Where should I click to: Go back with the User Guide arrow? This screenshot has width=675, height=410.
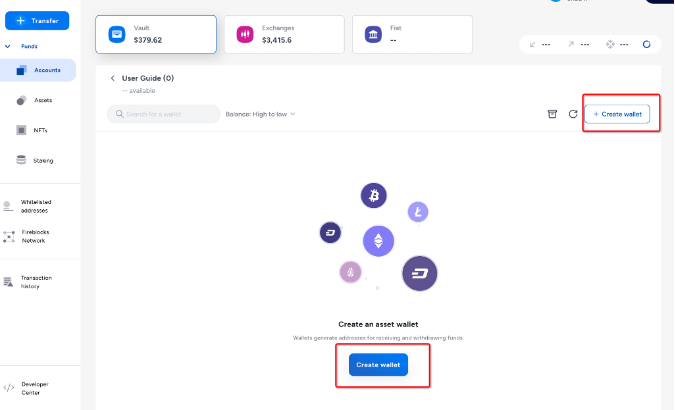click(x=113, y=78)
